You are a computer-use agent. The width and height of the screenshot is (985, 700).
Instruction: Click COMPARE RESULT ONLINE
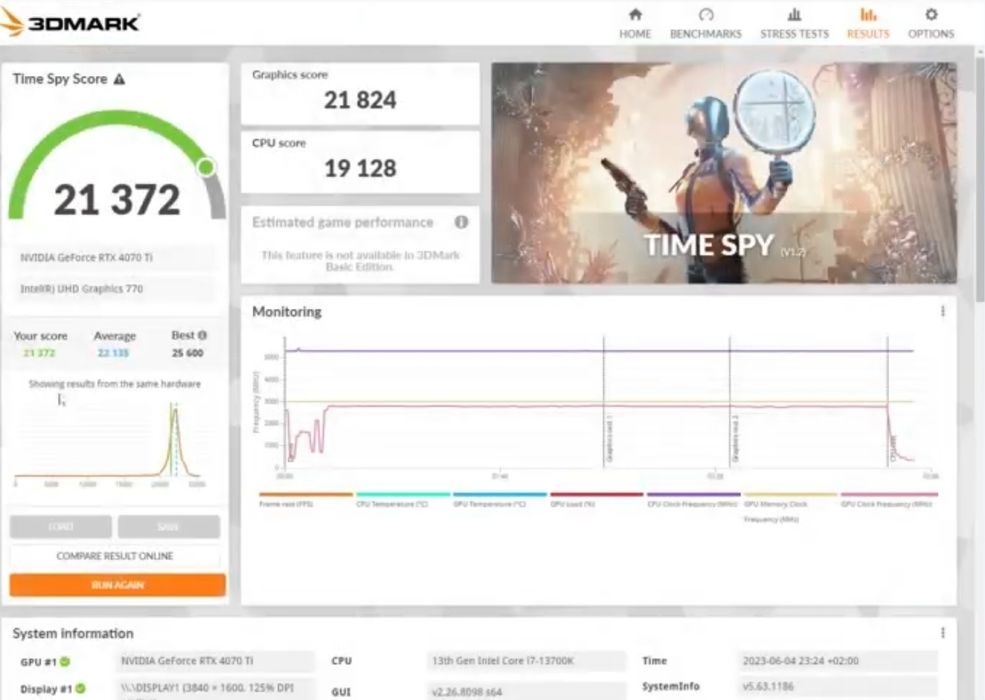tap(115, 555)
